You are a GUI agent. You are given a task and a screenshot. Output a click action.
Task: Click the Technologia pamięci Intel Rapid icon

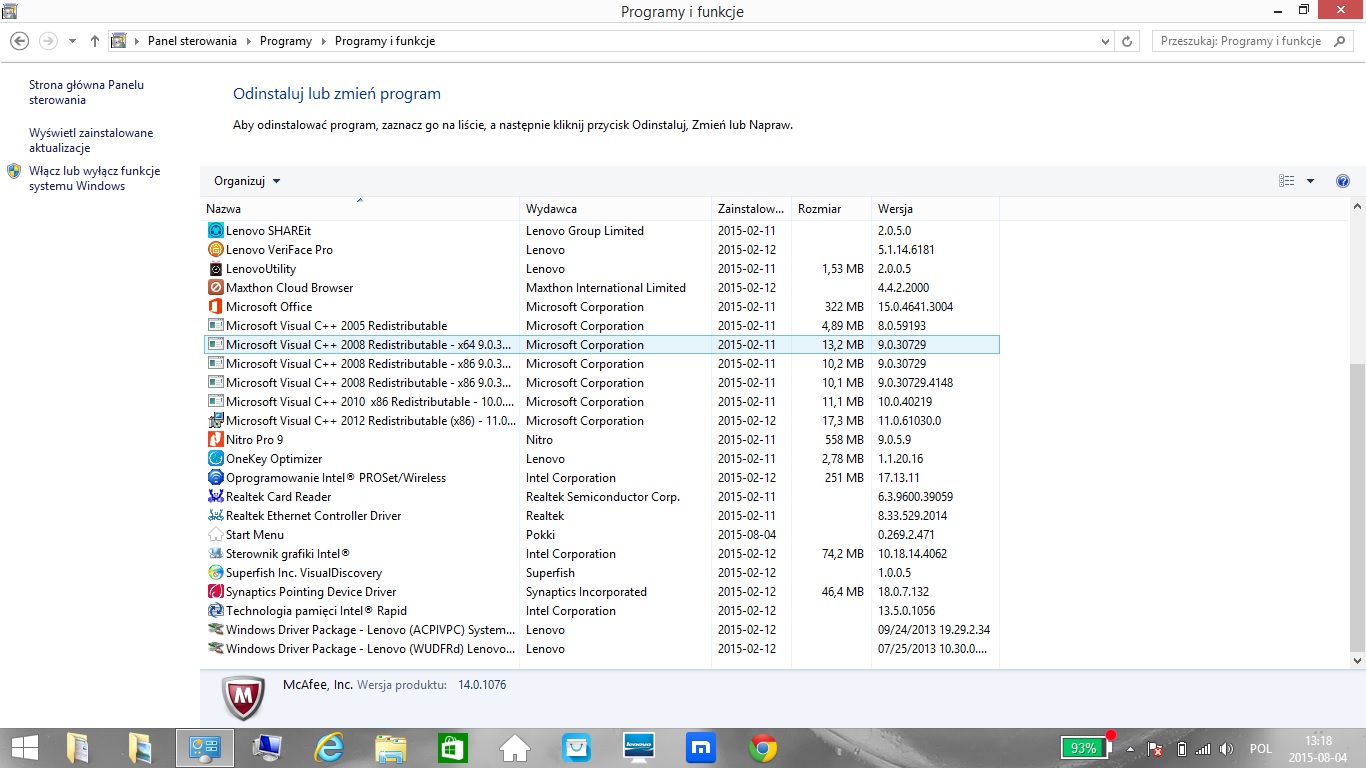[x=216, y=611]
